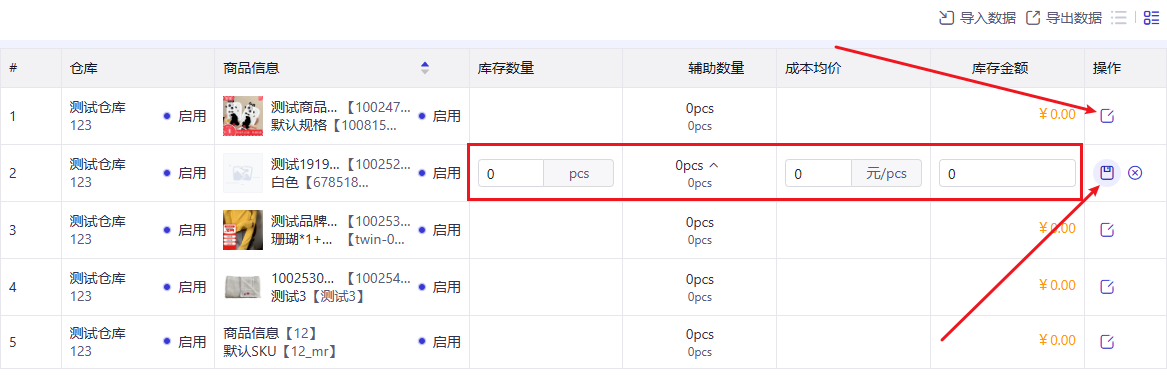Viewport: 1167px width, 378px height.
Task: Click 导出数据 export data button
Action: point(1064,18)
